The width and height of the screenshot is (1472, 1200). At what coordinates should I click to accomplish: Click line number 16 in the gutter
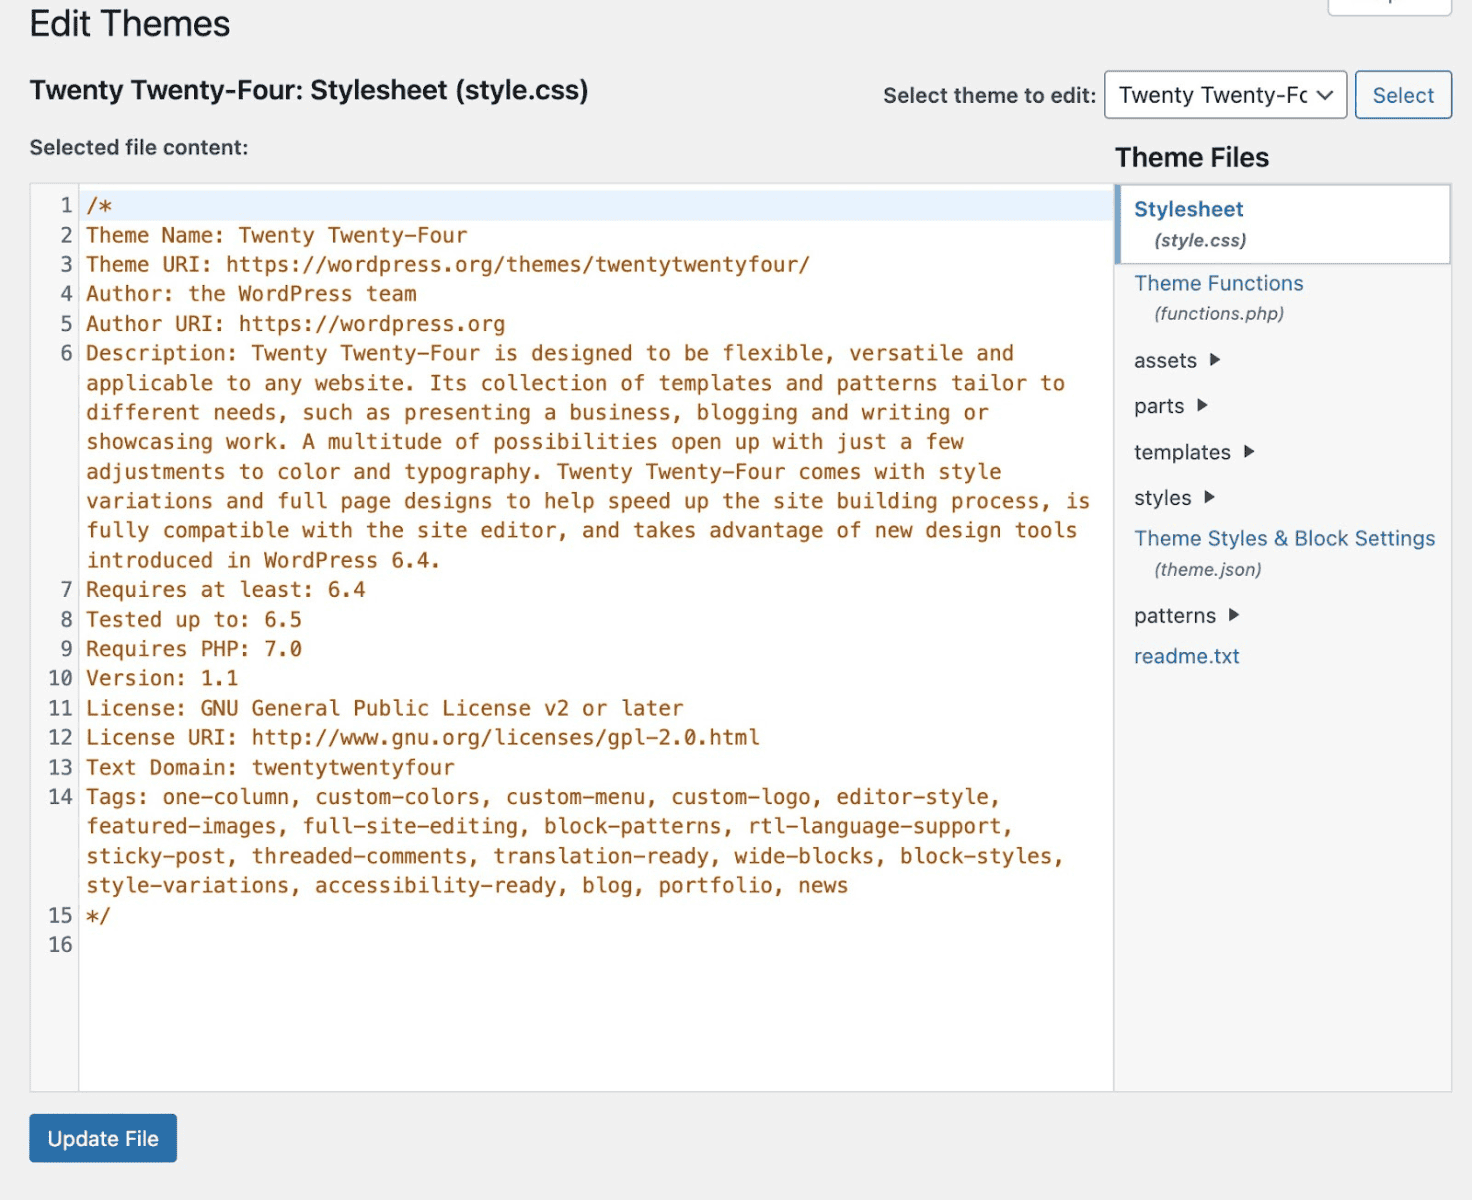click(x=60, y=945)
